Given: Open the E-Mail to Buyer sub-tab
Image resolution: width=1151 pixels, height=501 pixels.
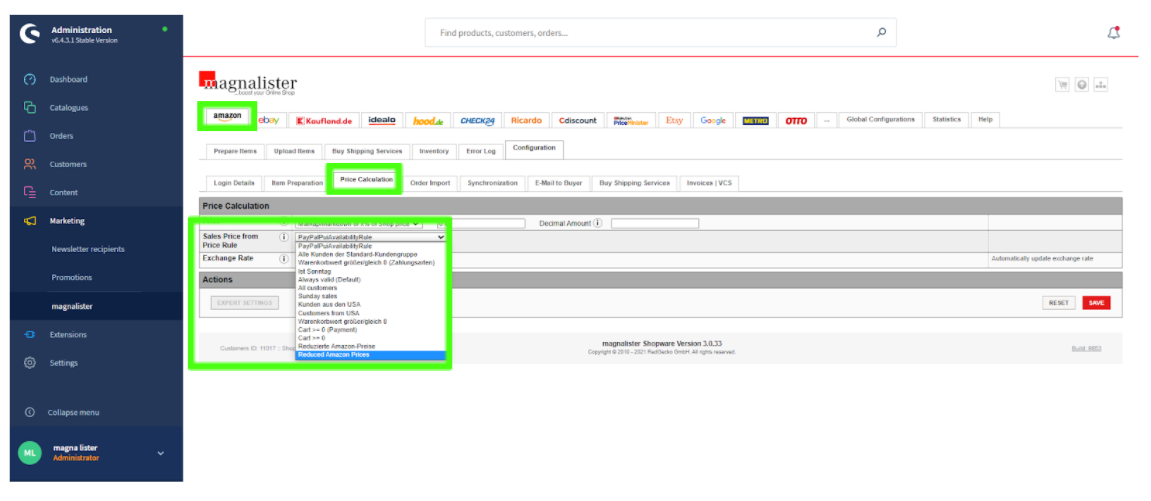Looking at the screenshot, I should click(x=558, y=183).
